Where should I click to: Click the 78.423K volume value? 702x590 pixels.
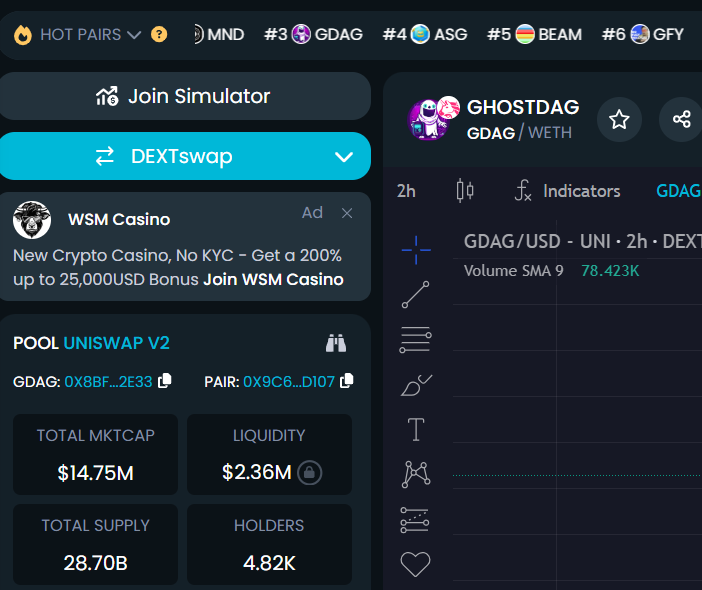pos(610,271)
